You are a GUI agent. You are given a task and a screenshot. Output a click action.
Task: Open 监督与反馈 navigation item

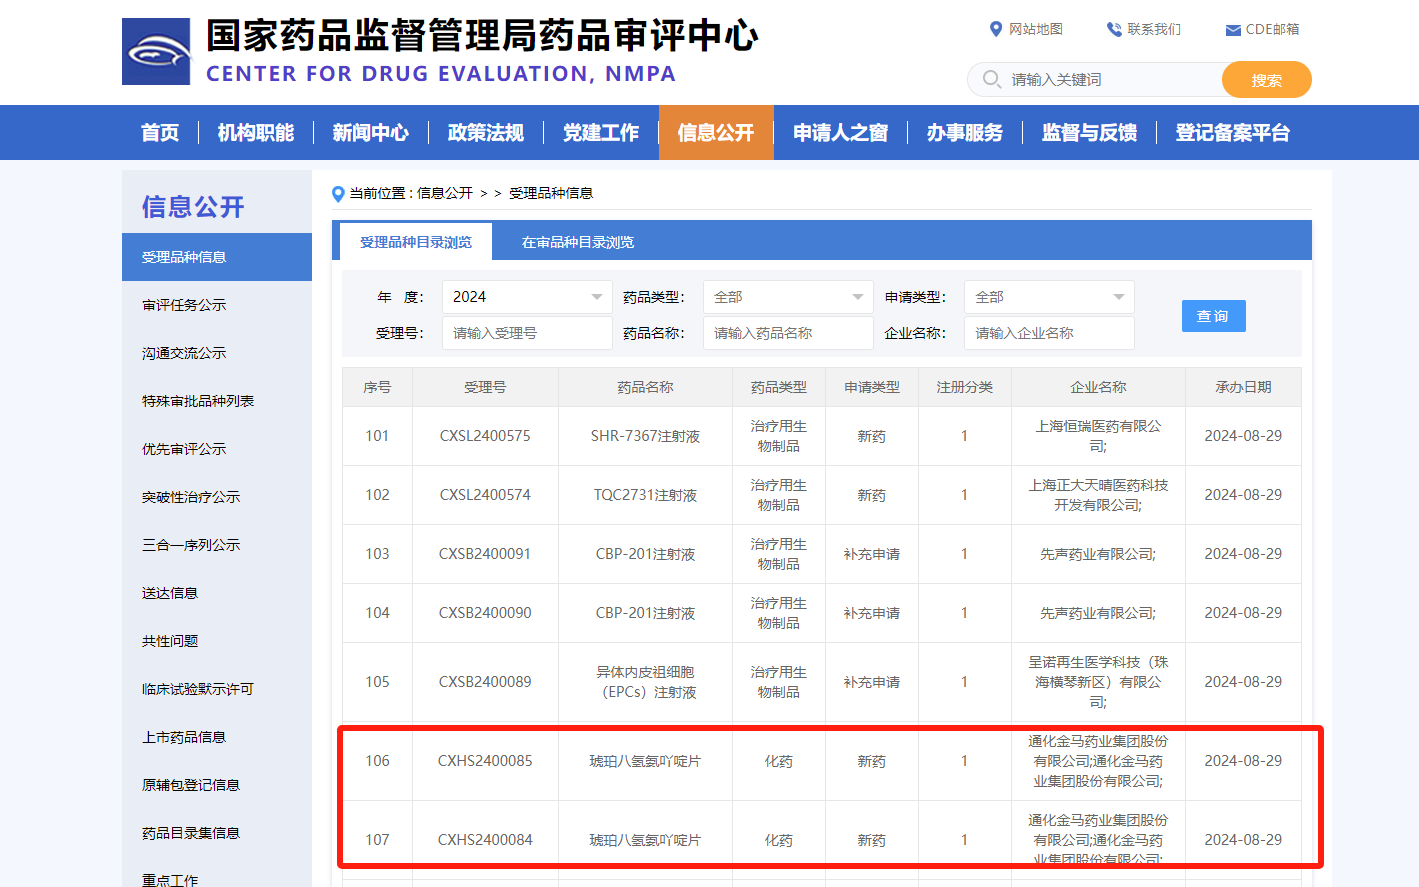pyautogui.click(x=1090, y=132)
